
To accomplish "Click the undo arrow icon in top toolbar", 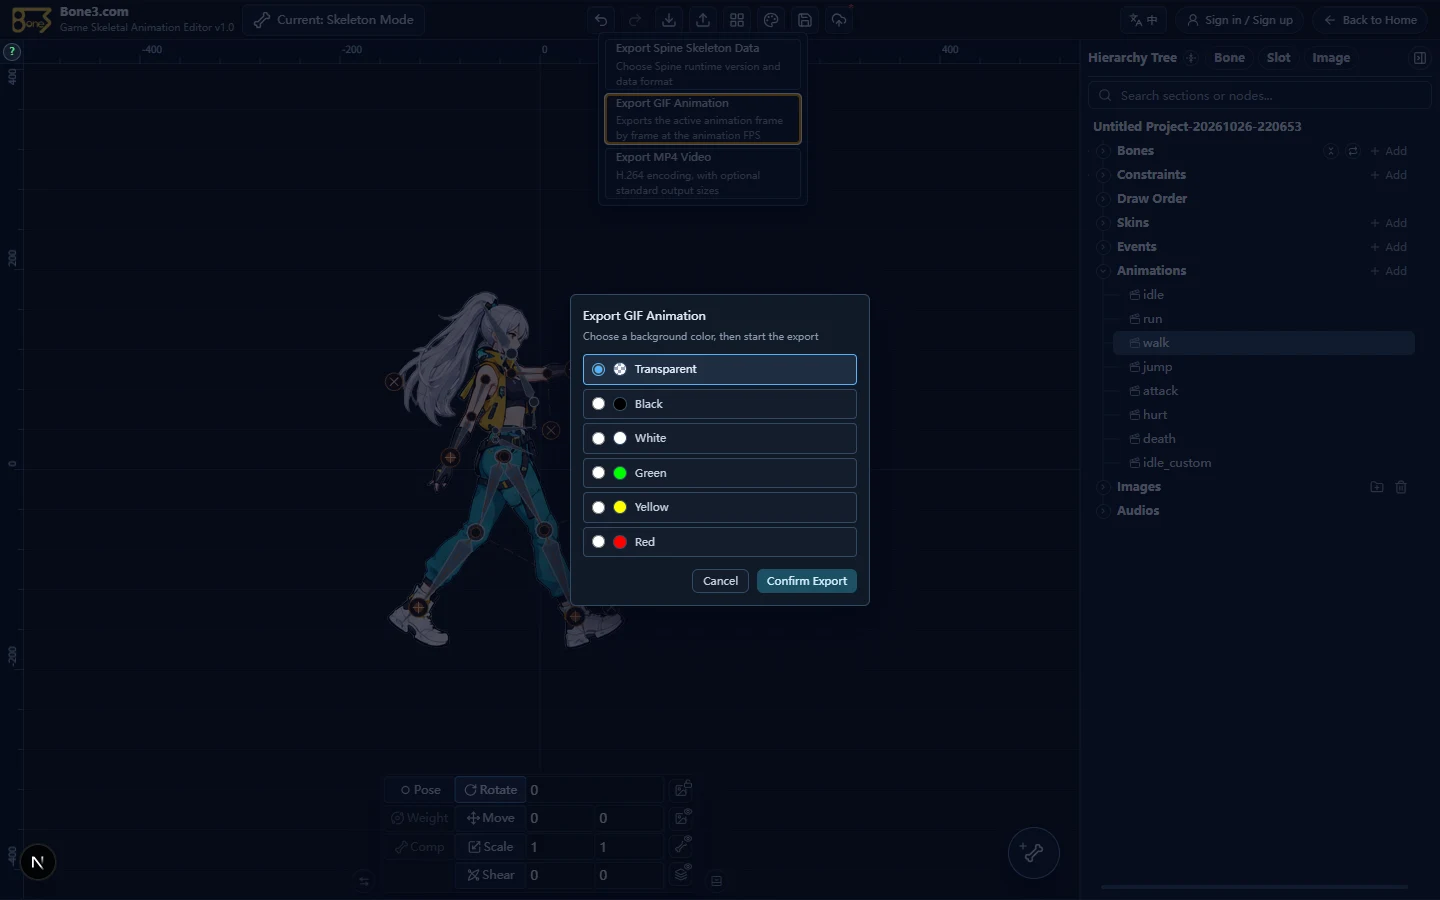I will tap(601, 20).
